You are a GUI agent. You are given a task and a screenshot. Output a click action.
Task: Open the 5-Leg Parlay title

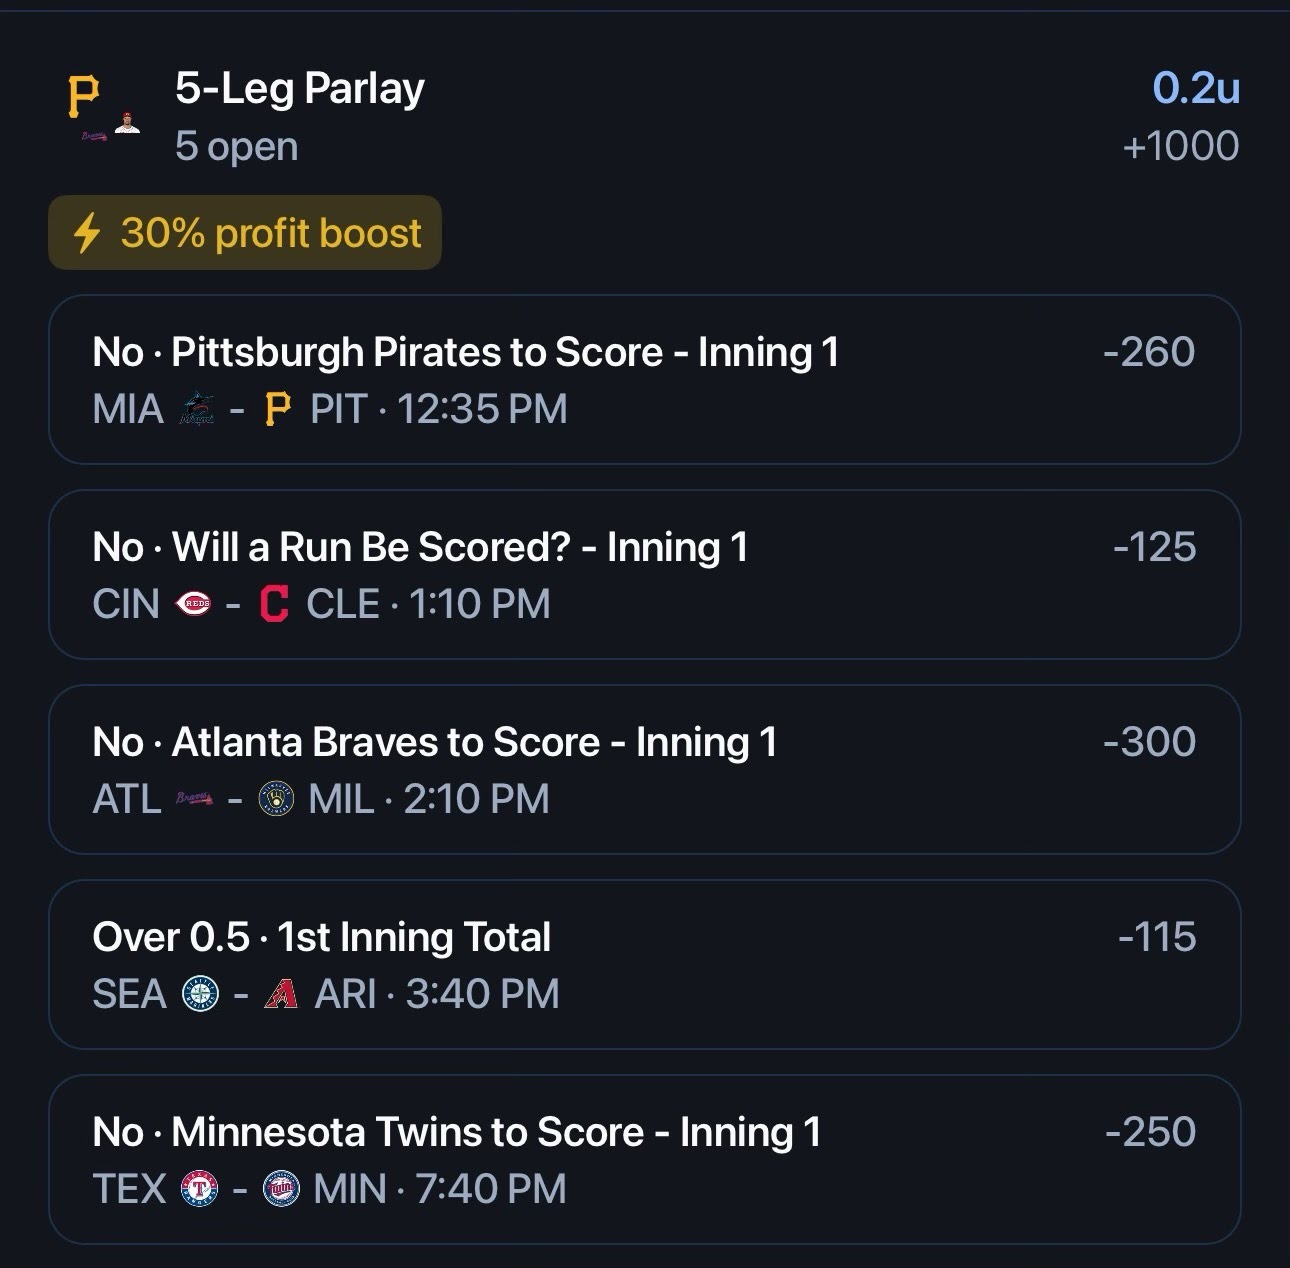click(x=300, y=89)
